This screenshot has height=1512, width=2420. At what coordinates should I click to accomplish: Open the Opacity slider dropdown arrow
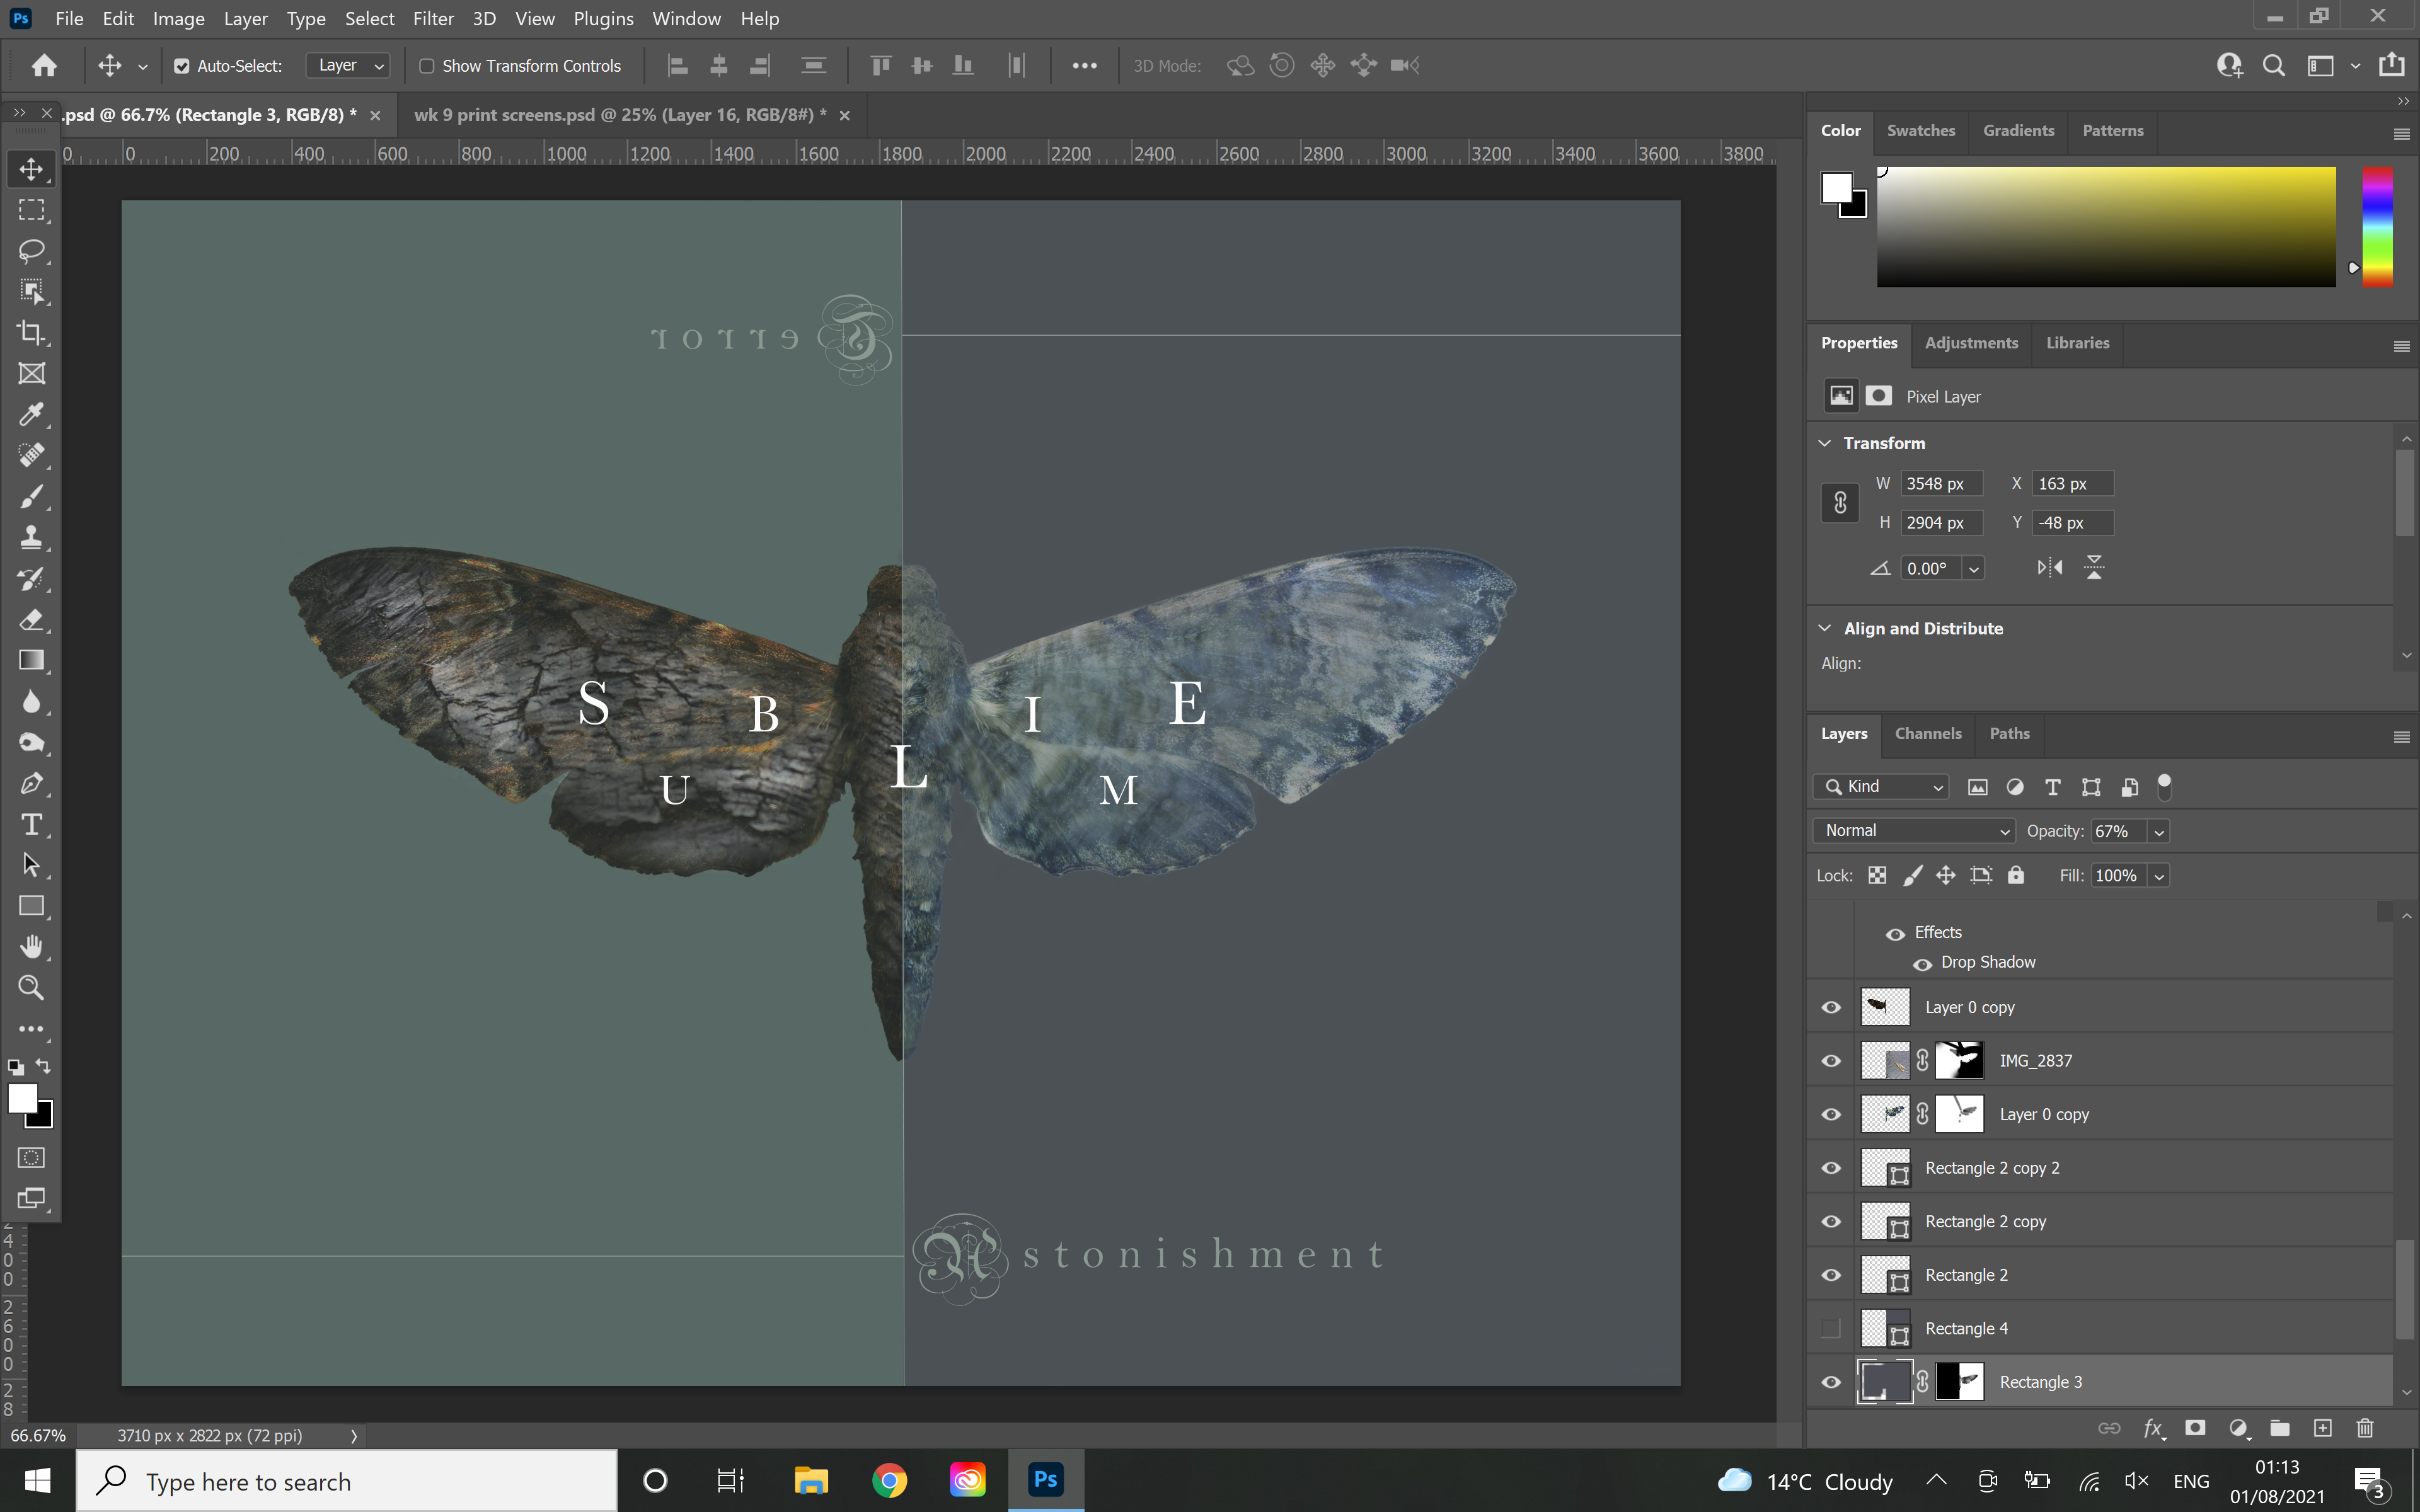[2159, 832]
